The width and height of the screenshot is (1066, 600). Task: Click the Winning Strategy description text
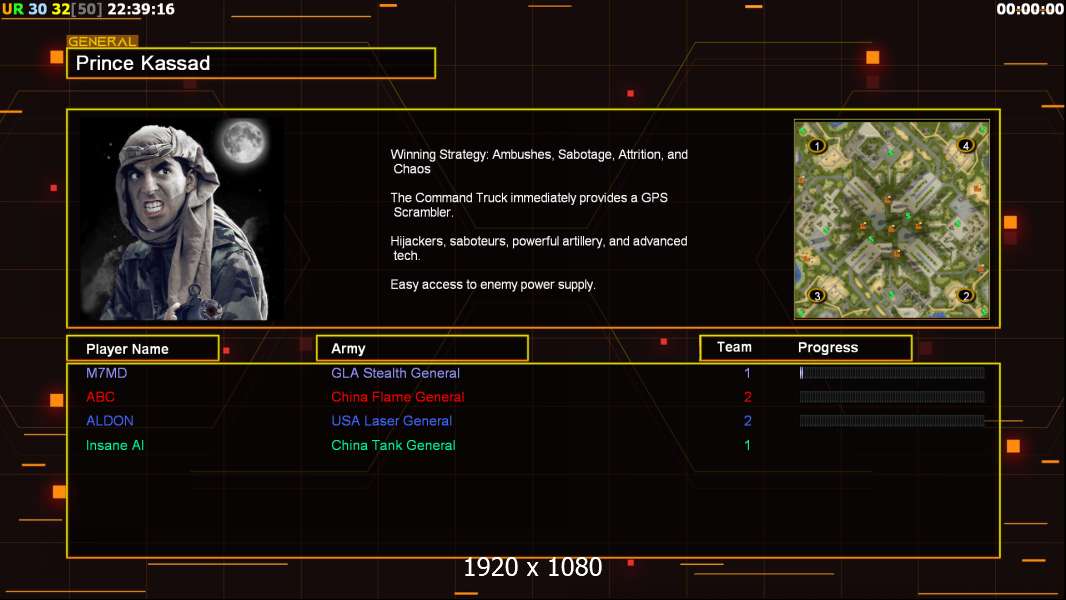point(539,162)
